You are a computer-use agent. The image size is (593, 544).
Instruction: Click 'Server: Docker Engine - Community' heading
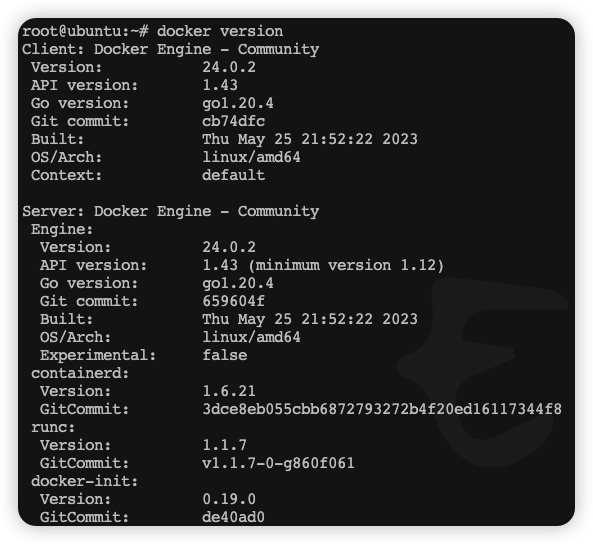click(x=171, y=211)
